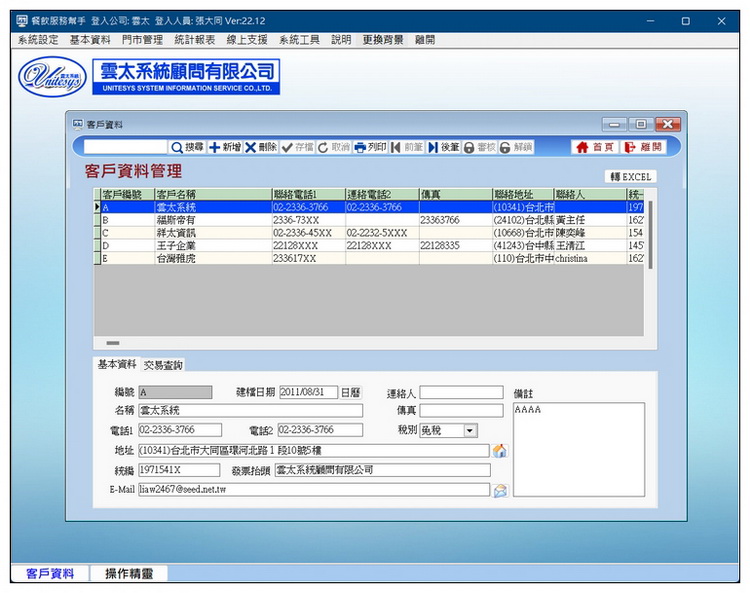Select row C 祥太資訊

(x=369, y=233)
